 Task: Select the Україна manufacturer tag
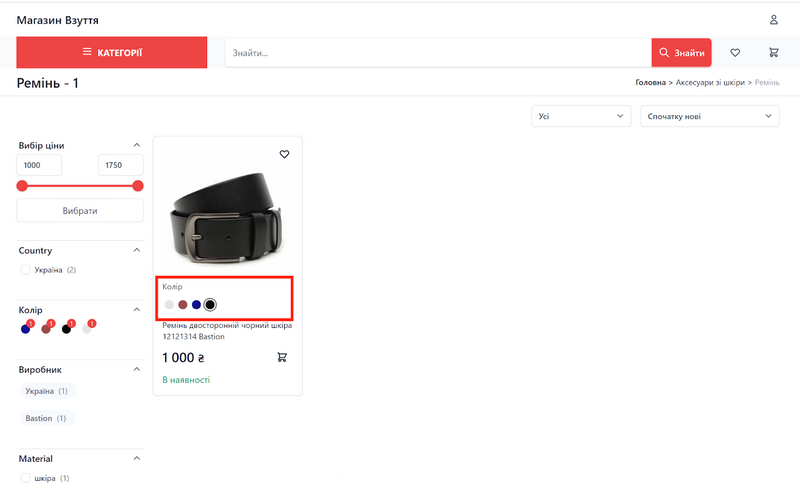pyautogui.click(x=47, y=391)
